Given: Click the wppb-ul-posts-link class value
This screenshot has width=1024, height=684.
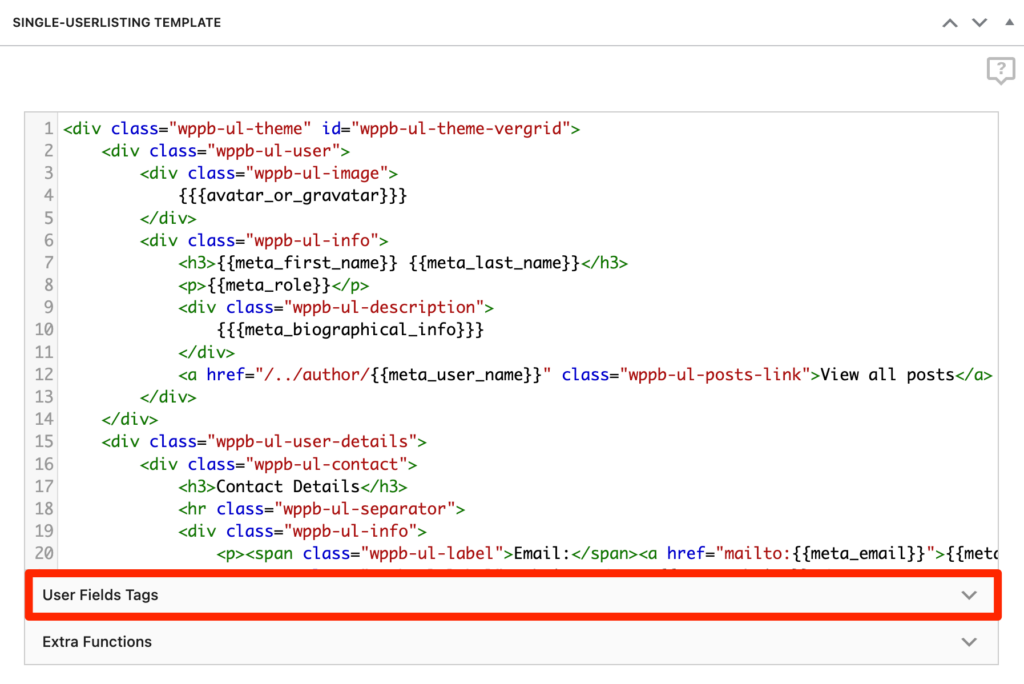Looking at the screenshot, I should point(715,374).
